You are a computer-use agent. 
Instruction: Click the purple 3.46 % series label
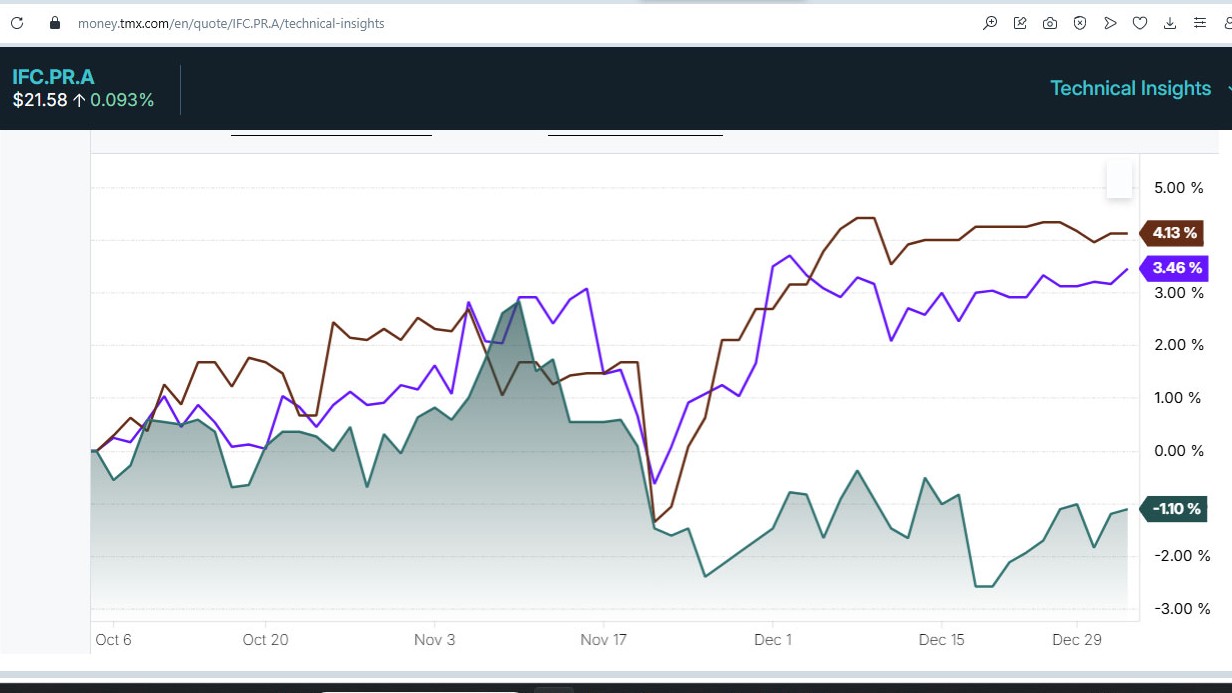tap(1174, 268)
